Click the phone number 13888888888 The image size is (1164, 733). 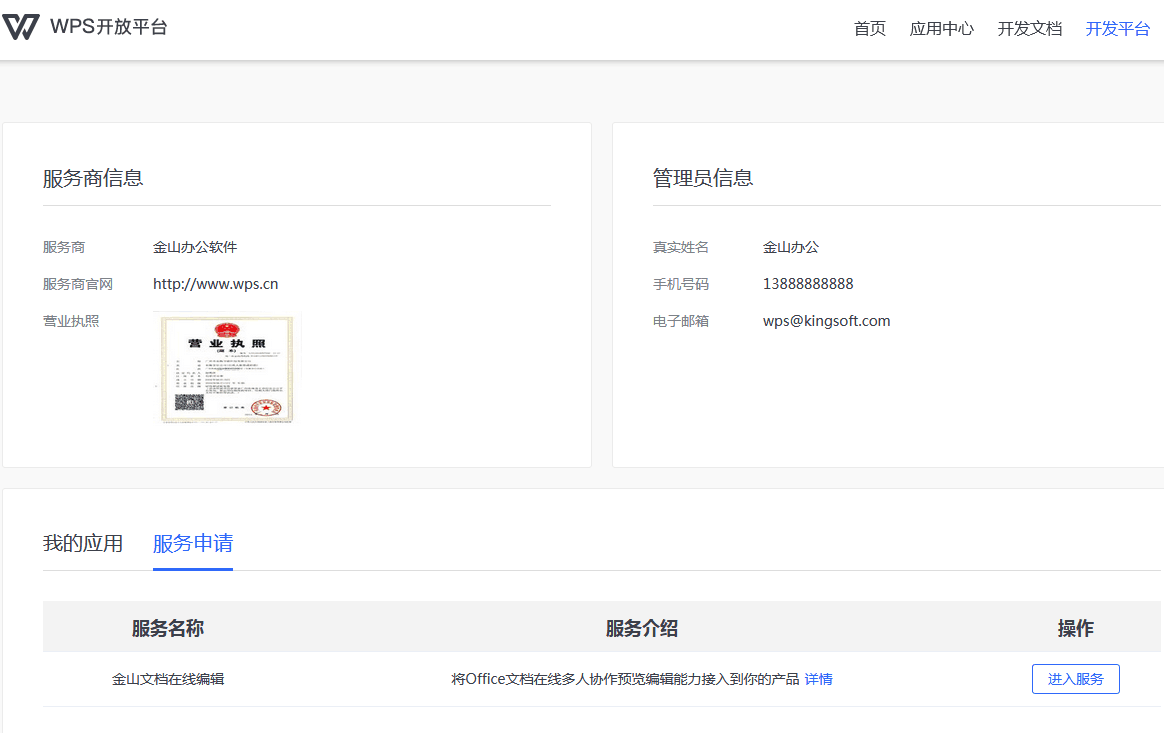click(x=808, y=284)
